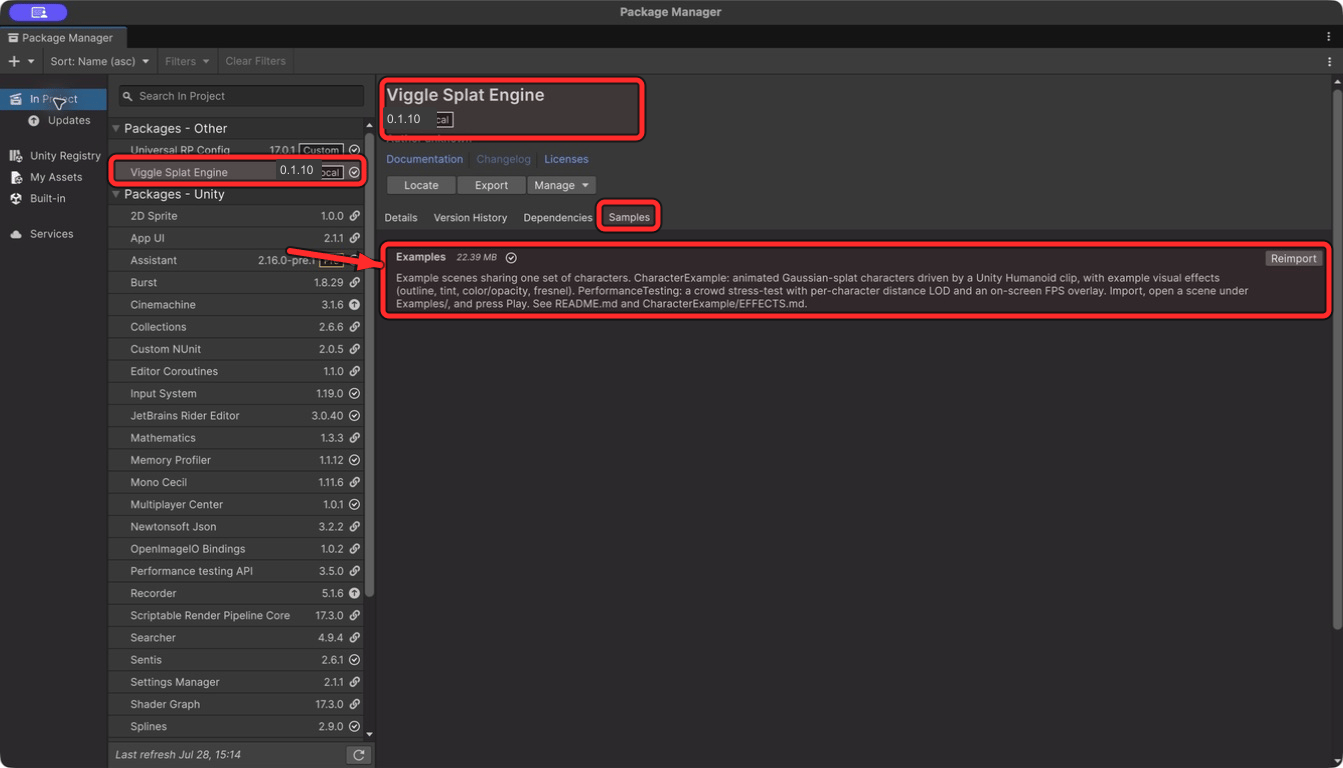Open the Package Manager window options menu
The width and height of the screenshot is (1343, 768).
click(x=1329, y=37)
